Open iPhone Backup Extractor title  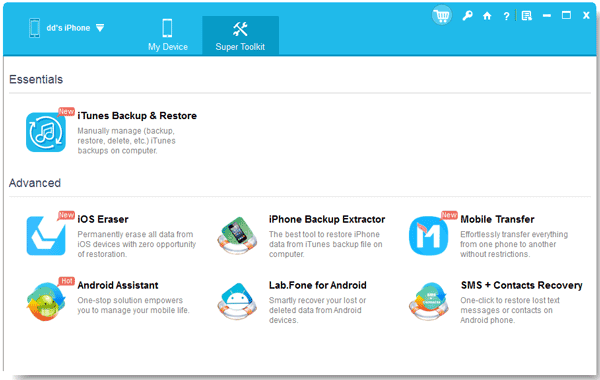pyautogui.click(x=327, y=219)
